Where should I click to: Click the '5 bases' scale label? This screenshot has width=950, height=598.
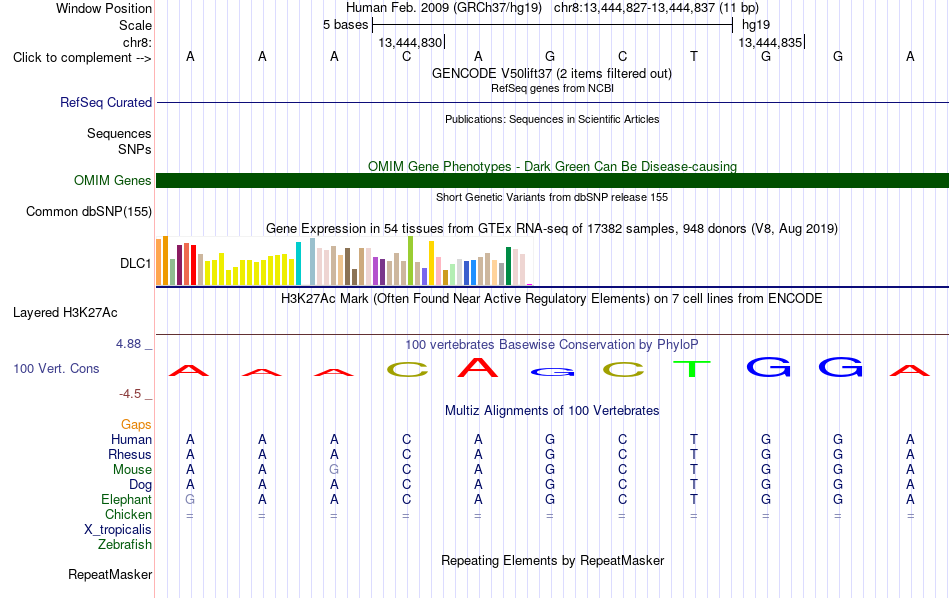click(x=345, y=25)
